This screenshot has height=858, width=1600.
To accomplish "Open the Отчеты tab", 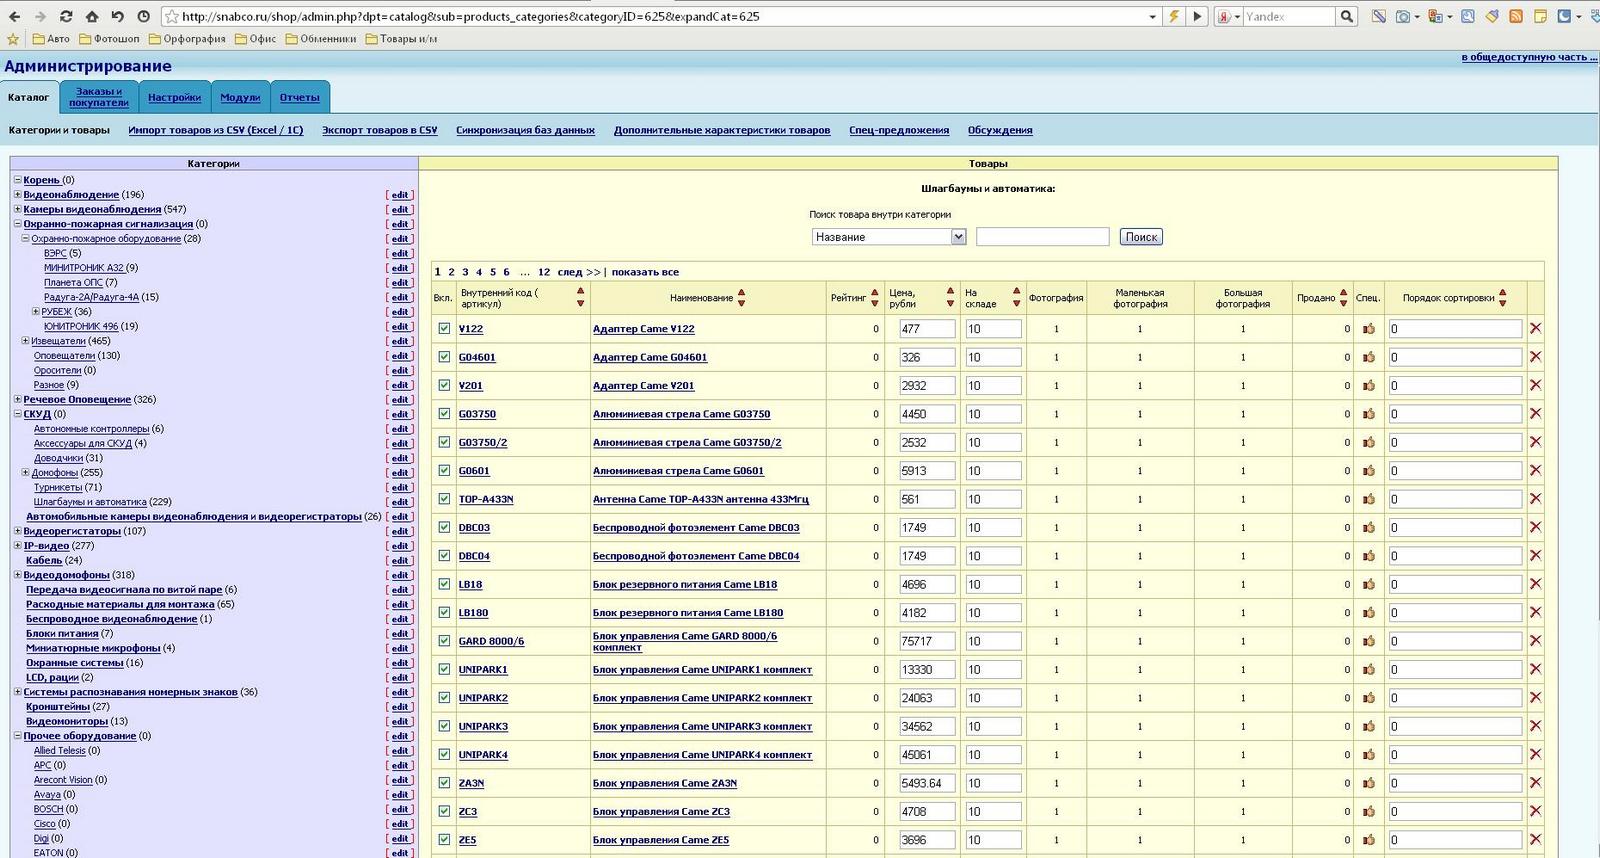I will 299,98.
